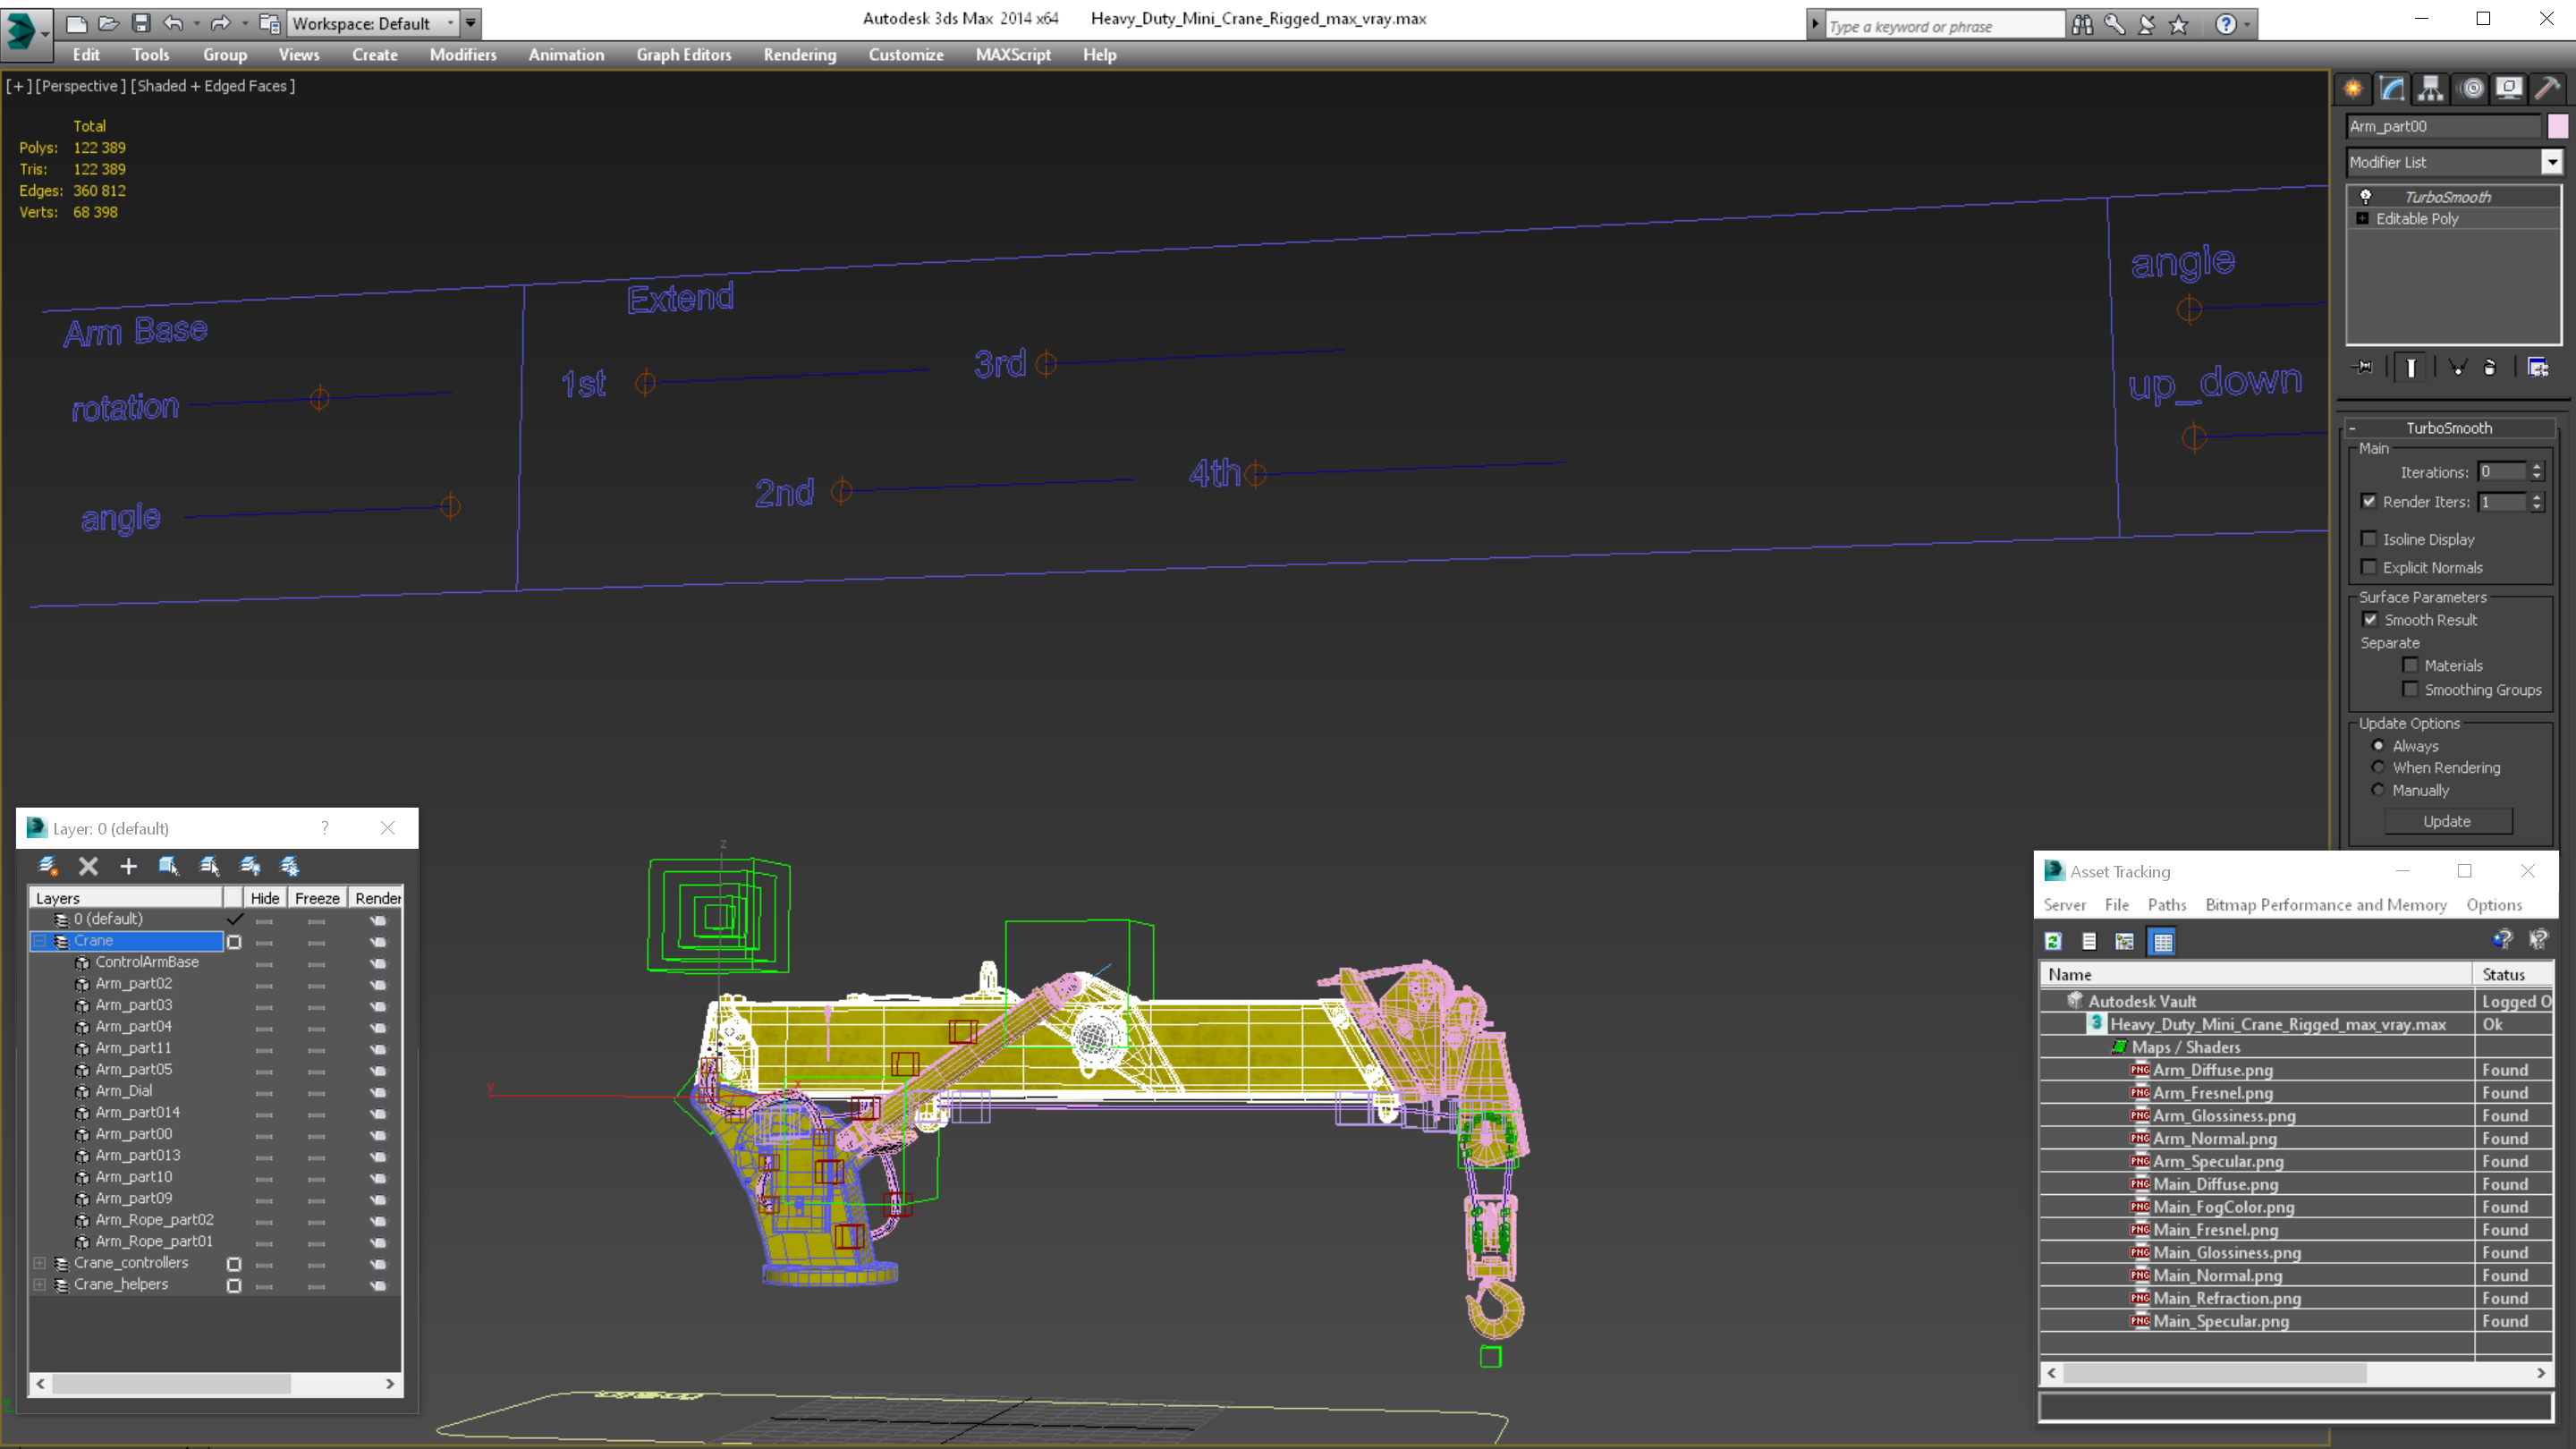Click the Pin Stack icon below modifier stack
Screen dimensions: 2576x1449
[x=2364, y=367]
